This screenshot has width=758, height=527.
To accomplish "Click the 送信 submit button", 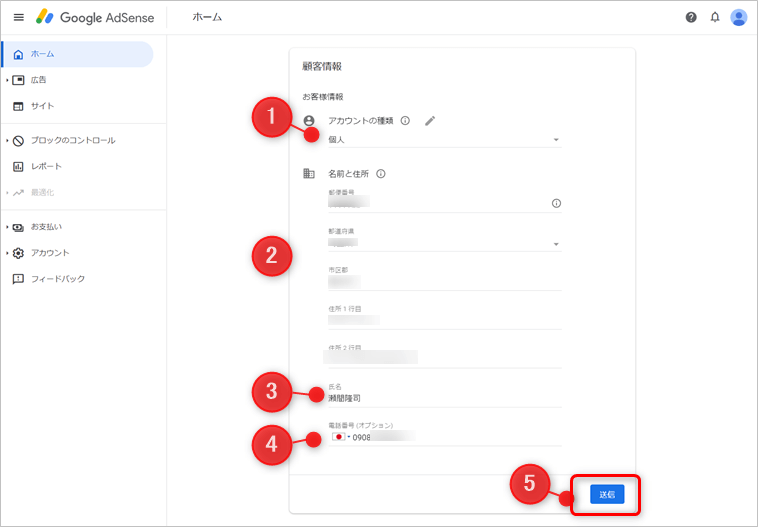I will (x=607, y=495).
